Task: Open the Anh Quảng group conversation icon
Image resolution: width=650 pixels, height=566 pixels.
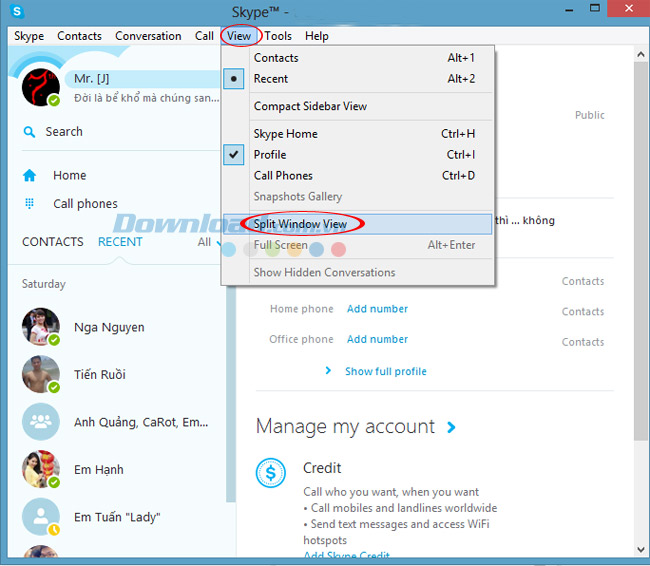Action: [41, 422]
